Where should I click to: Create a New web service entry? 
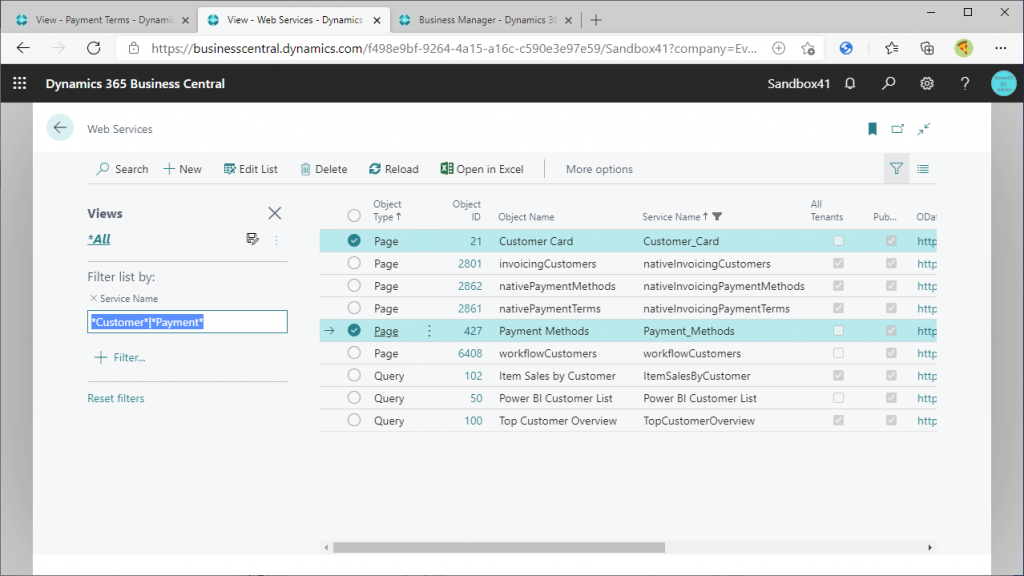click(x=182, y=169)
